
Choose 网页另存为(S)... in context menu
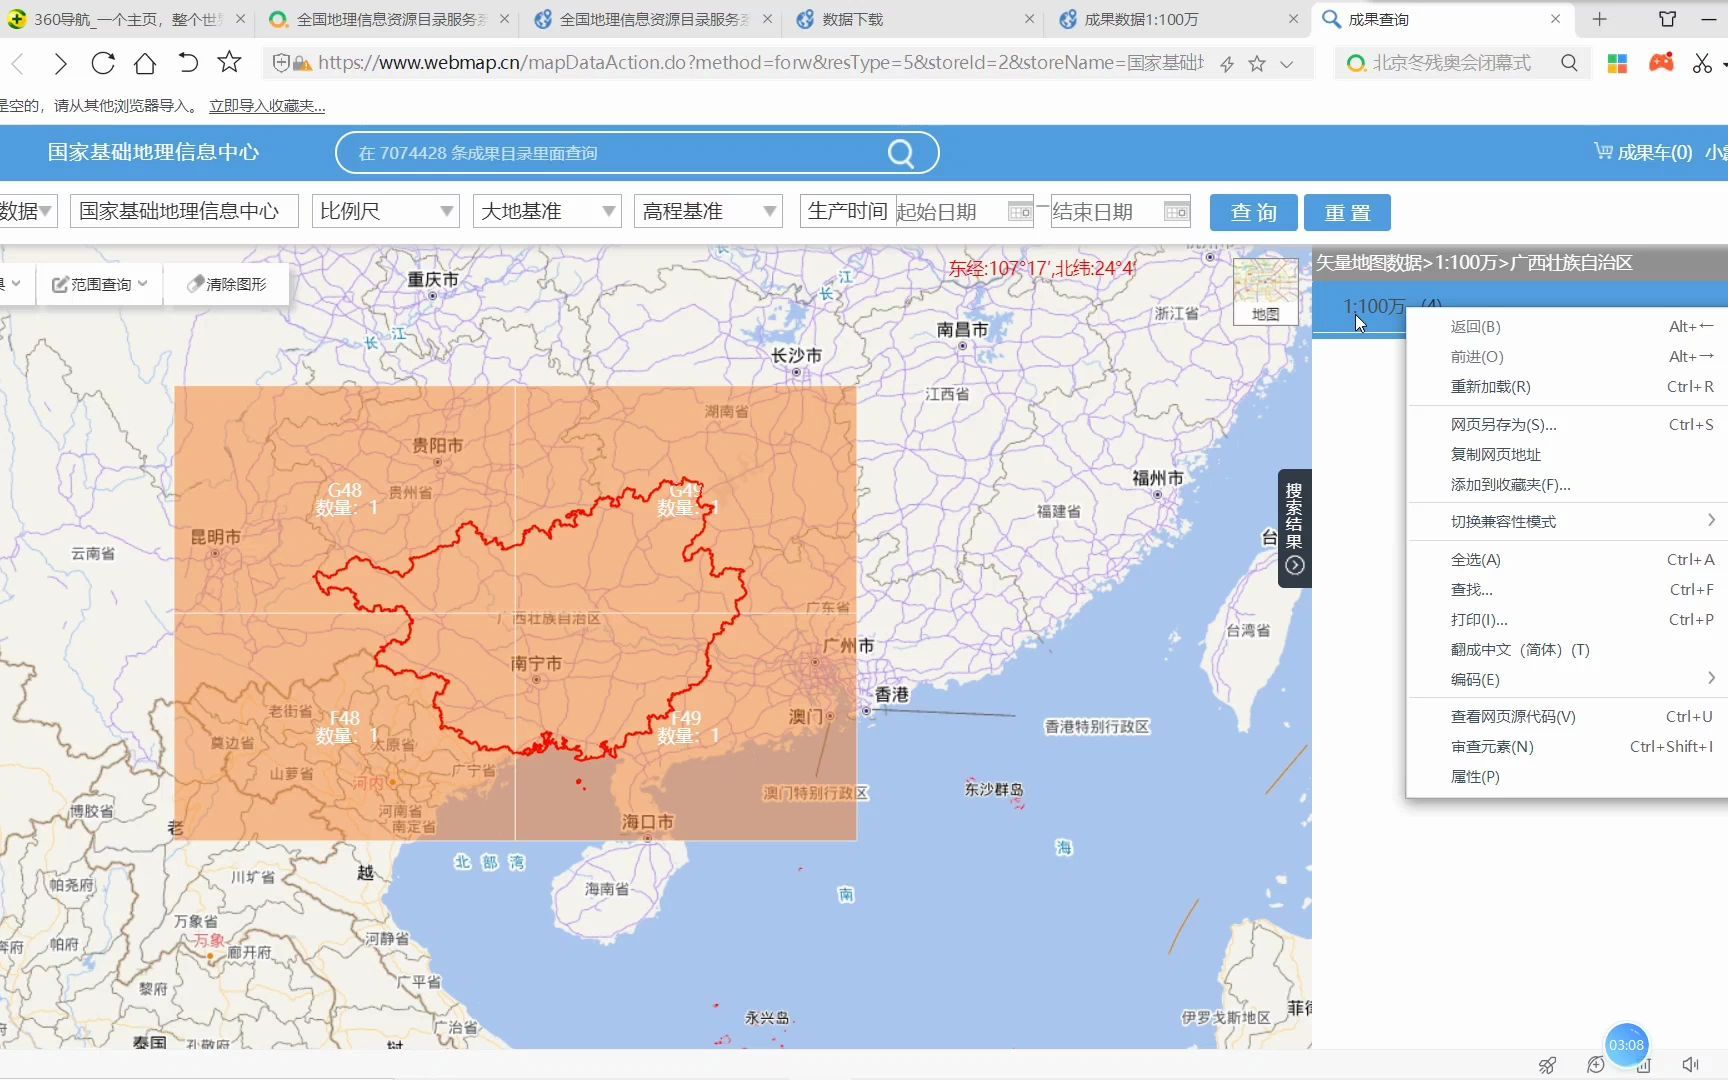tap(1567, 425)
